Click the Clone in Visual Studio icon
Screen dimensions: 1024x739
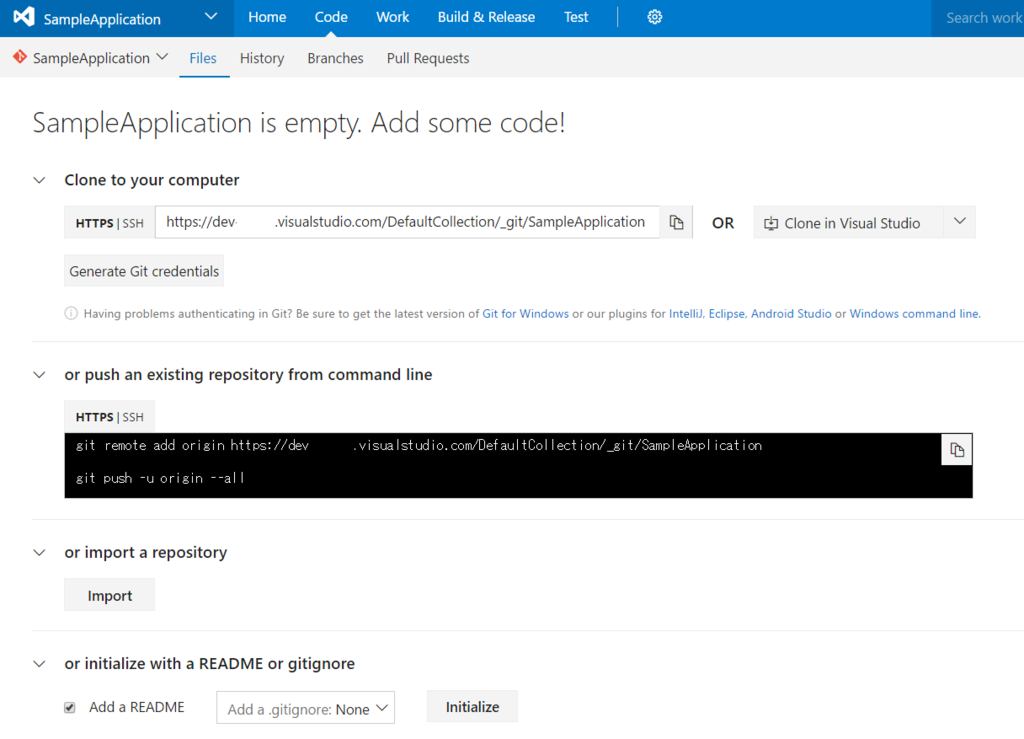771,223
